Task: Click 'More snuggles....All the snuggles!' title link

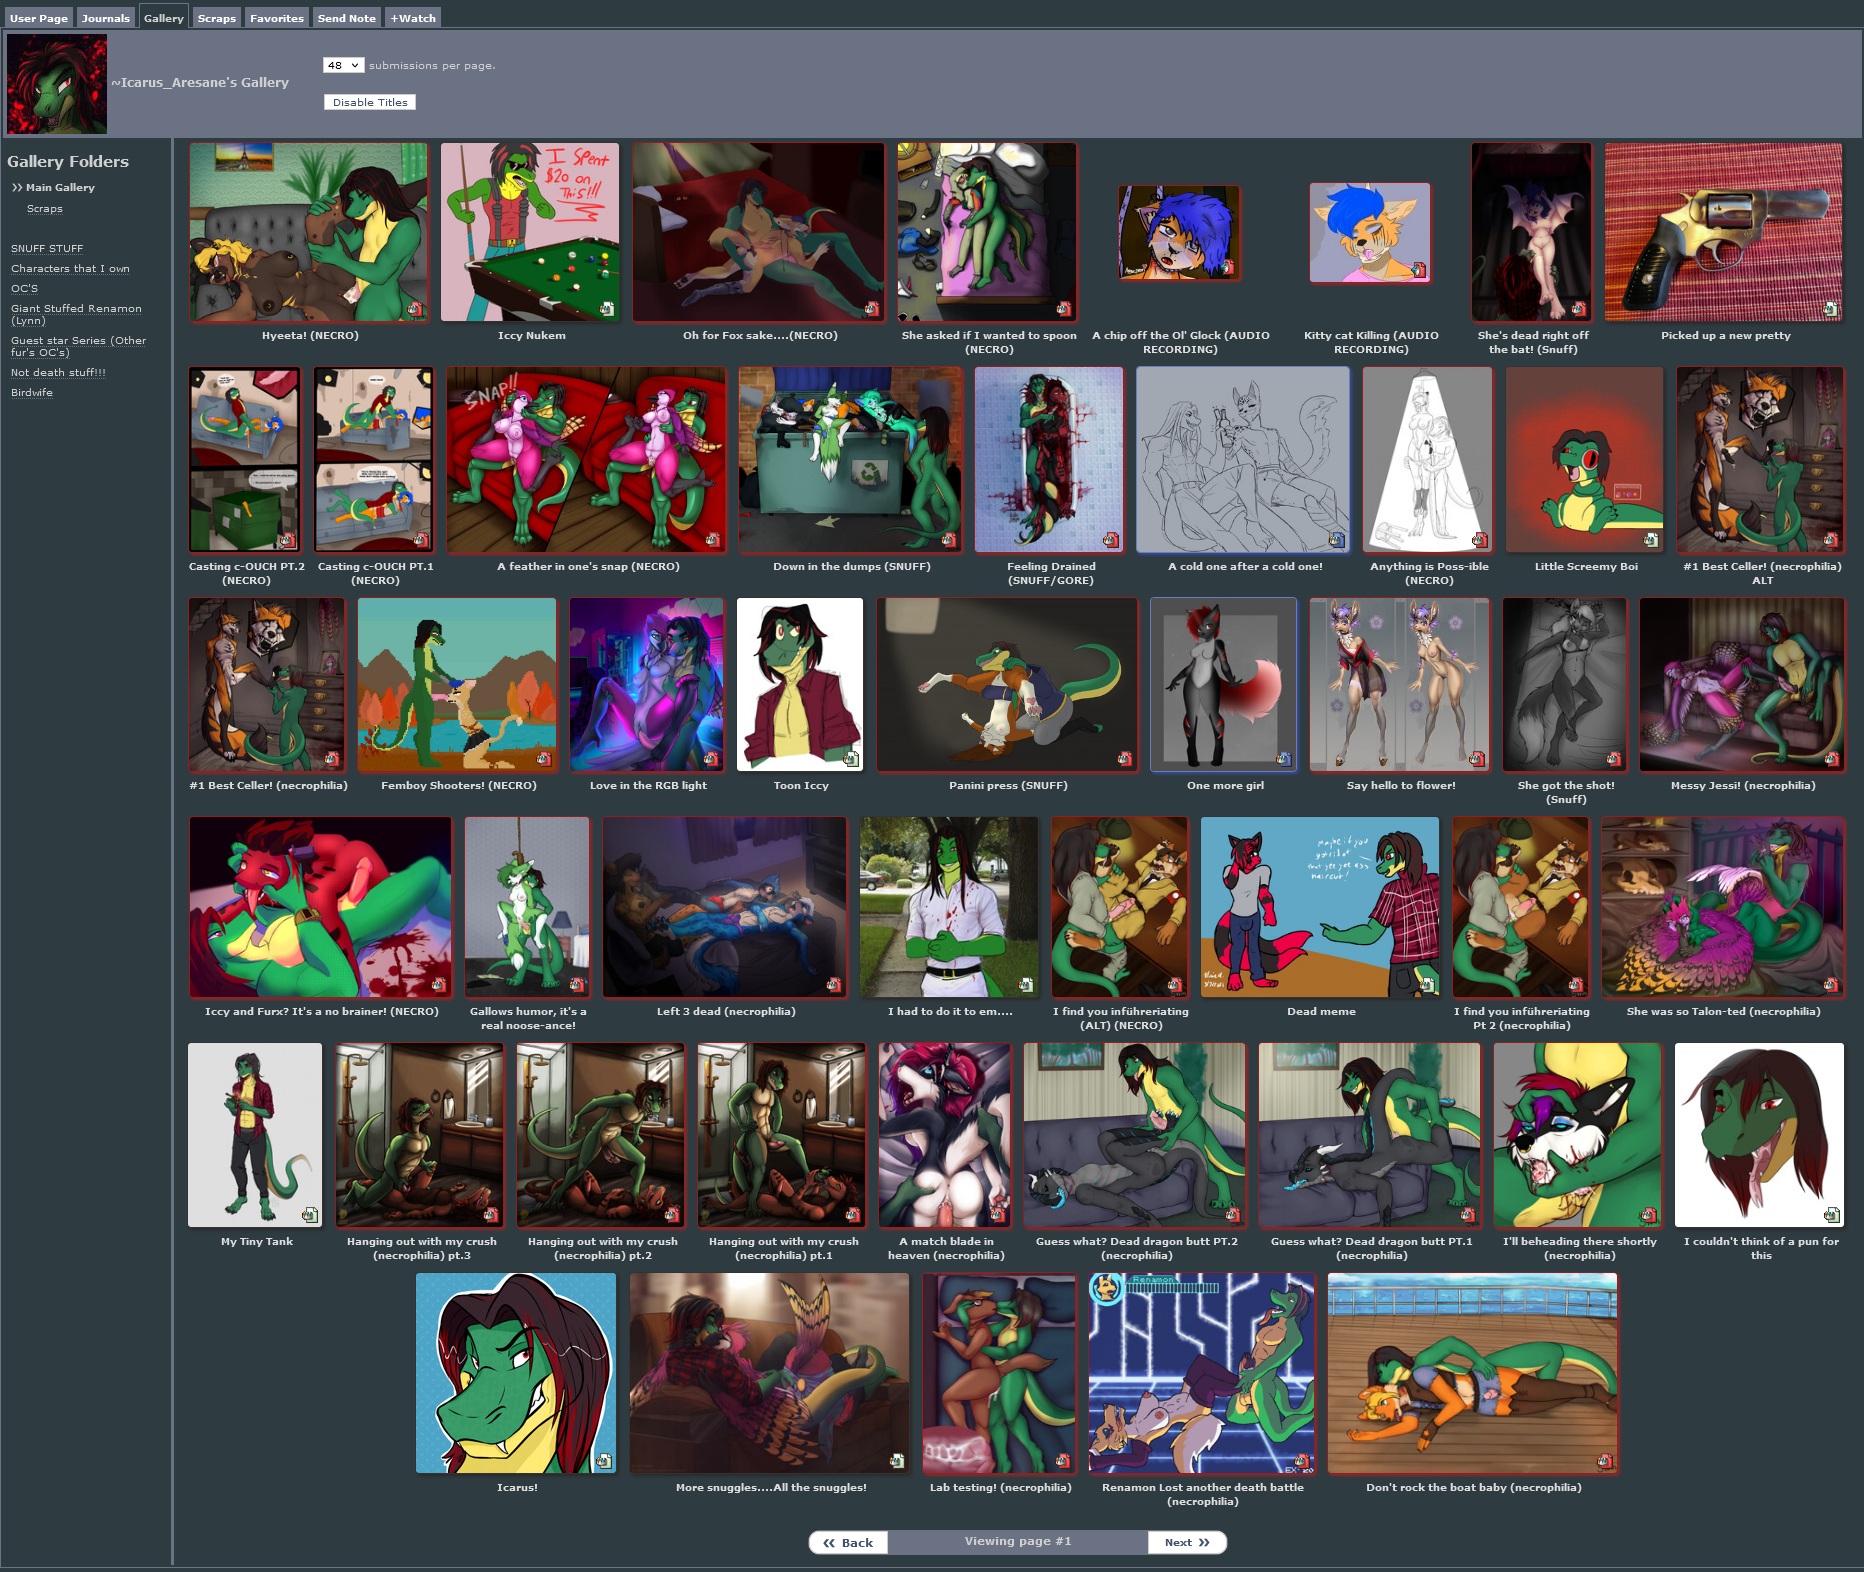Action: click(771, 1487)
